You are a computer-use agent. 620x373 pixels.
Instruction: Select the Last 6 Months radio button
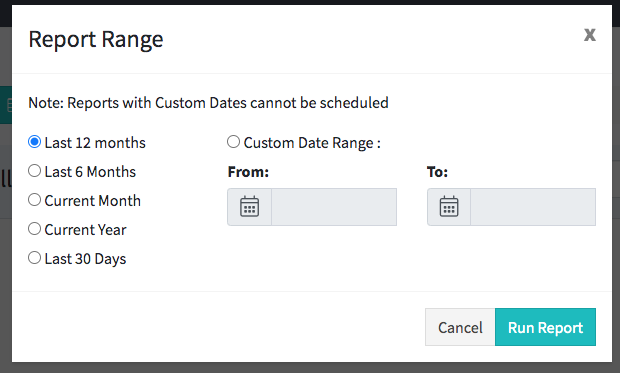(34, 171)
